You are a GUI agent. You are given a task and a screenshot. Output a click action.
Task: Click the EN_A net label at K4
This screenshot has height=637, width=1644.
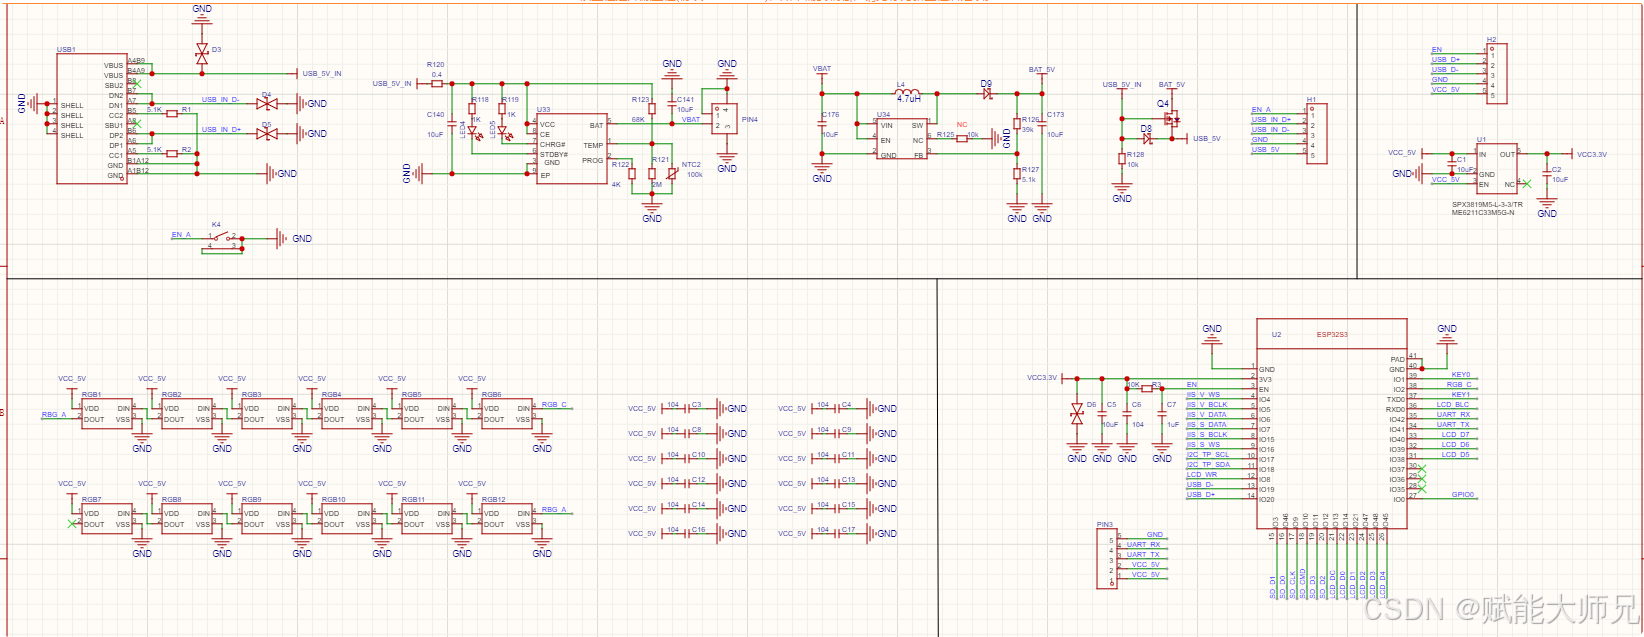point(181,235)
